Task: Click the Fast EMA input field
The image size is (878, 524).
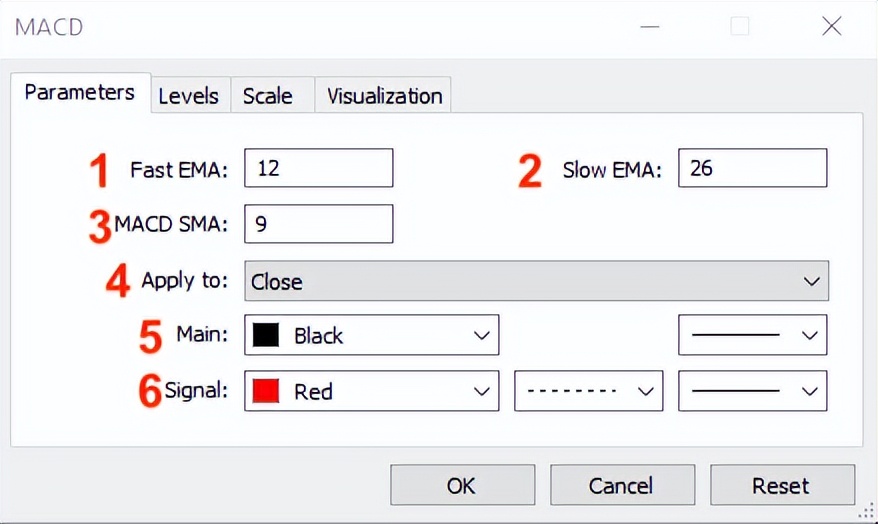Action: [318, 168]
